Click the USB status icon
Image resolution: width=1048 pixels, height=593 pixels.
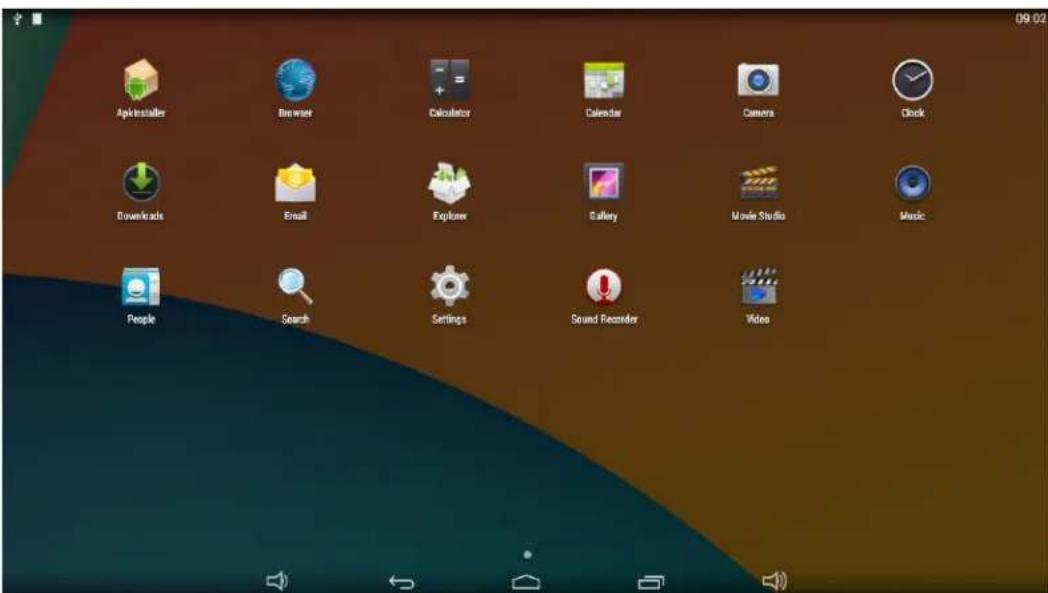coord(18,19)
